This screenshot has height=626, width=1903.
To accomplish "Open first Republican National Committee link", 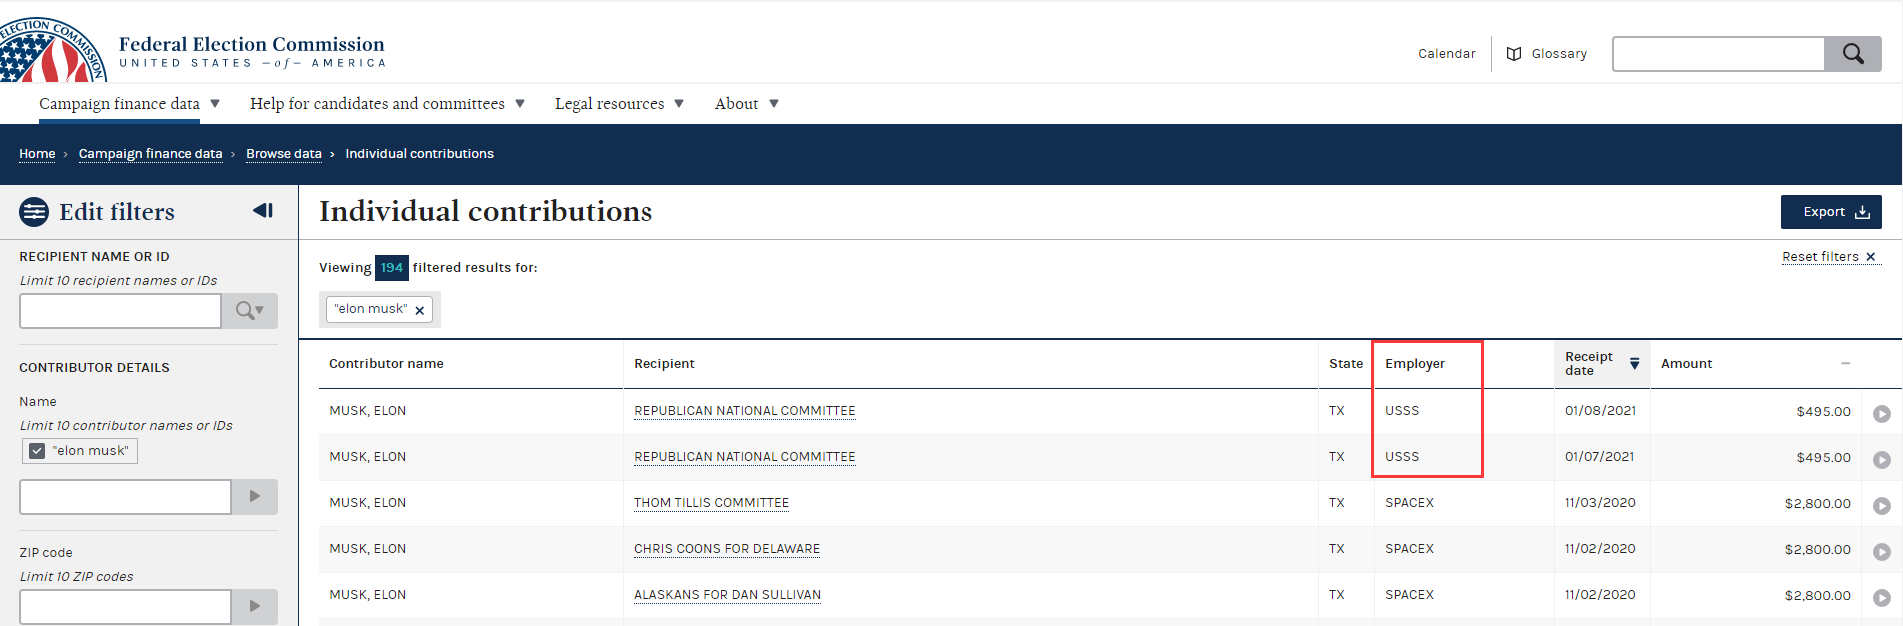I will [745, 411].
